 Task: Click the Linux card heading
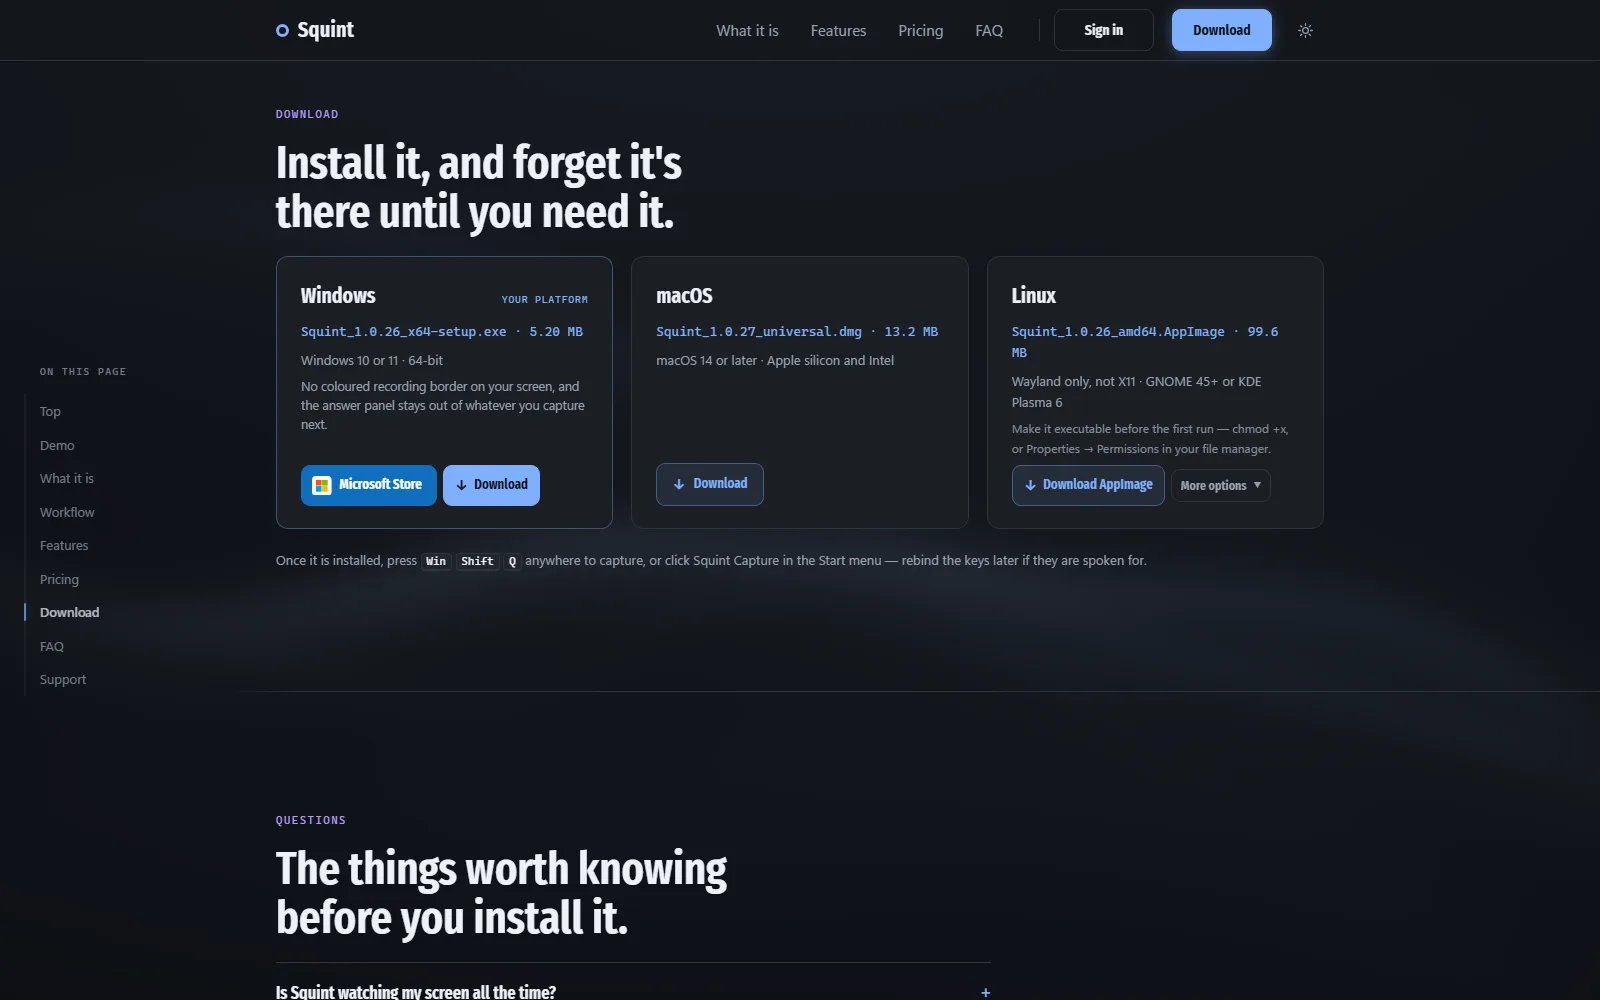(1033, 296)
